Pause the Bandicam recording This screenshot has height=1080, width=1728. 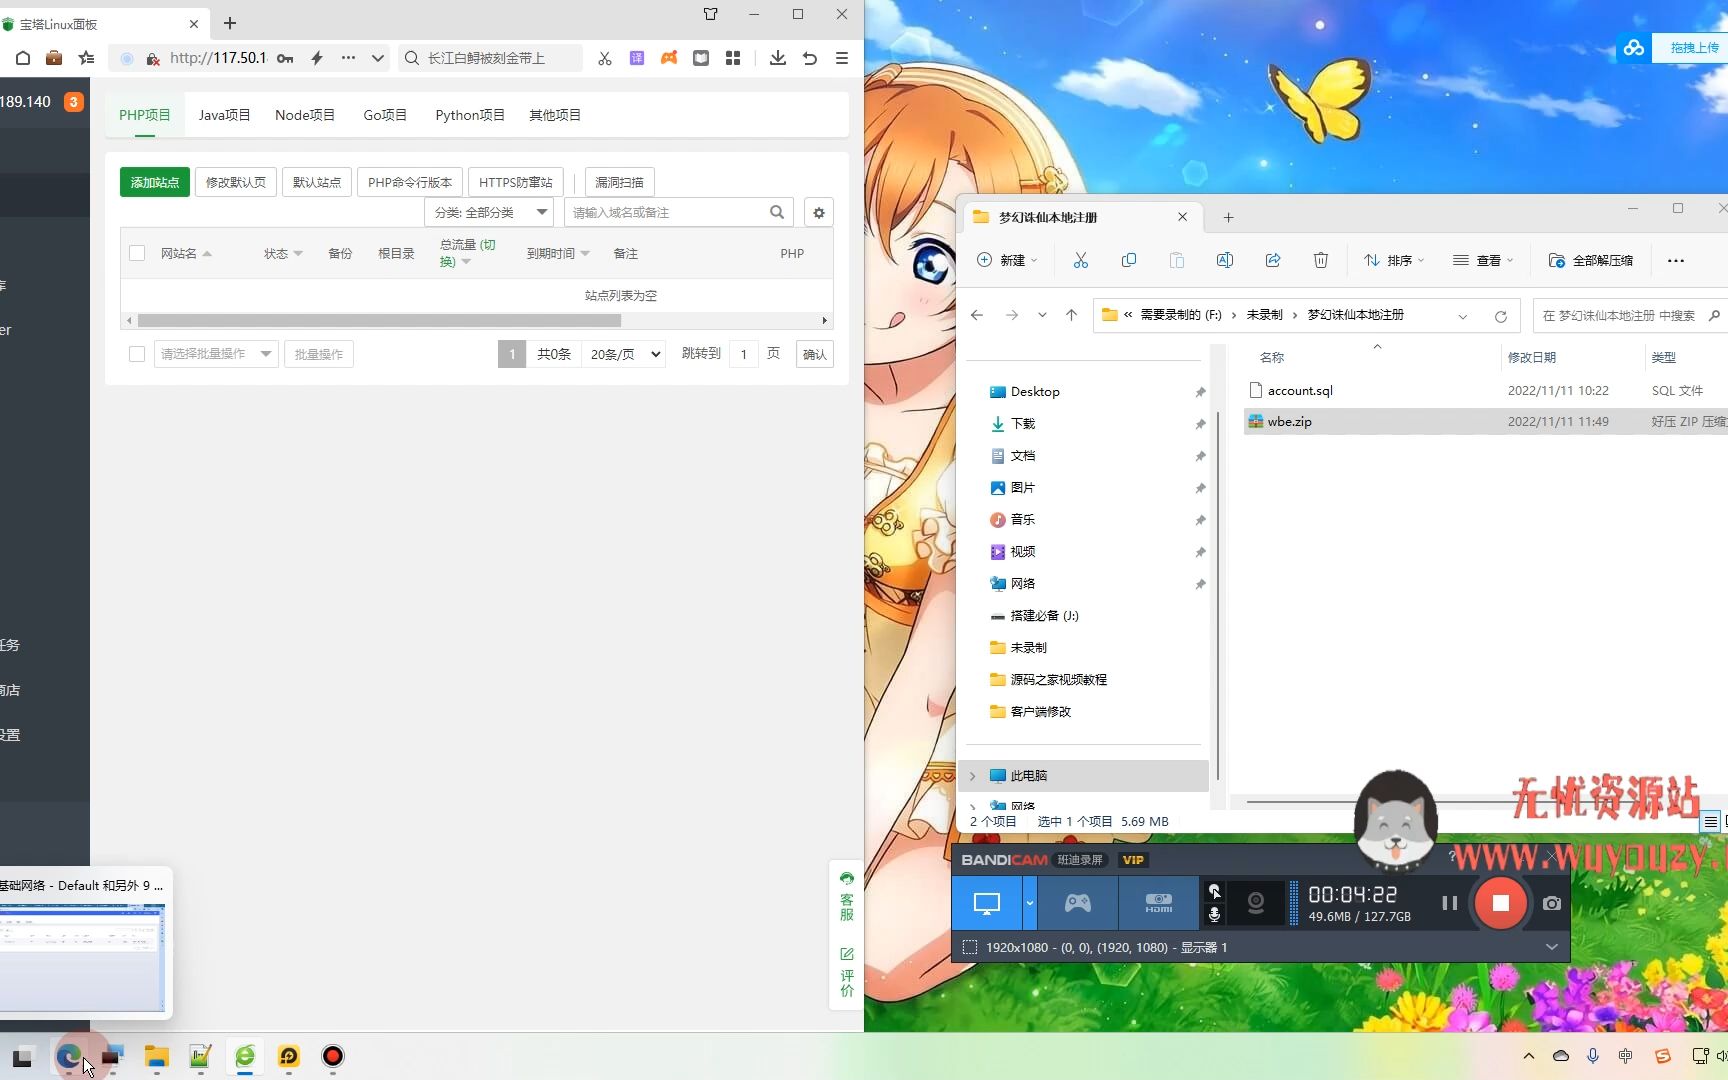click(1449, 903)
